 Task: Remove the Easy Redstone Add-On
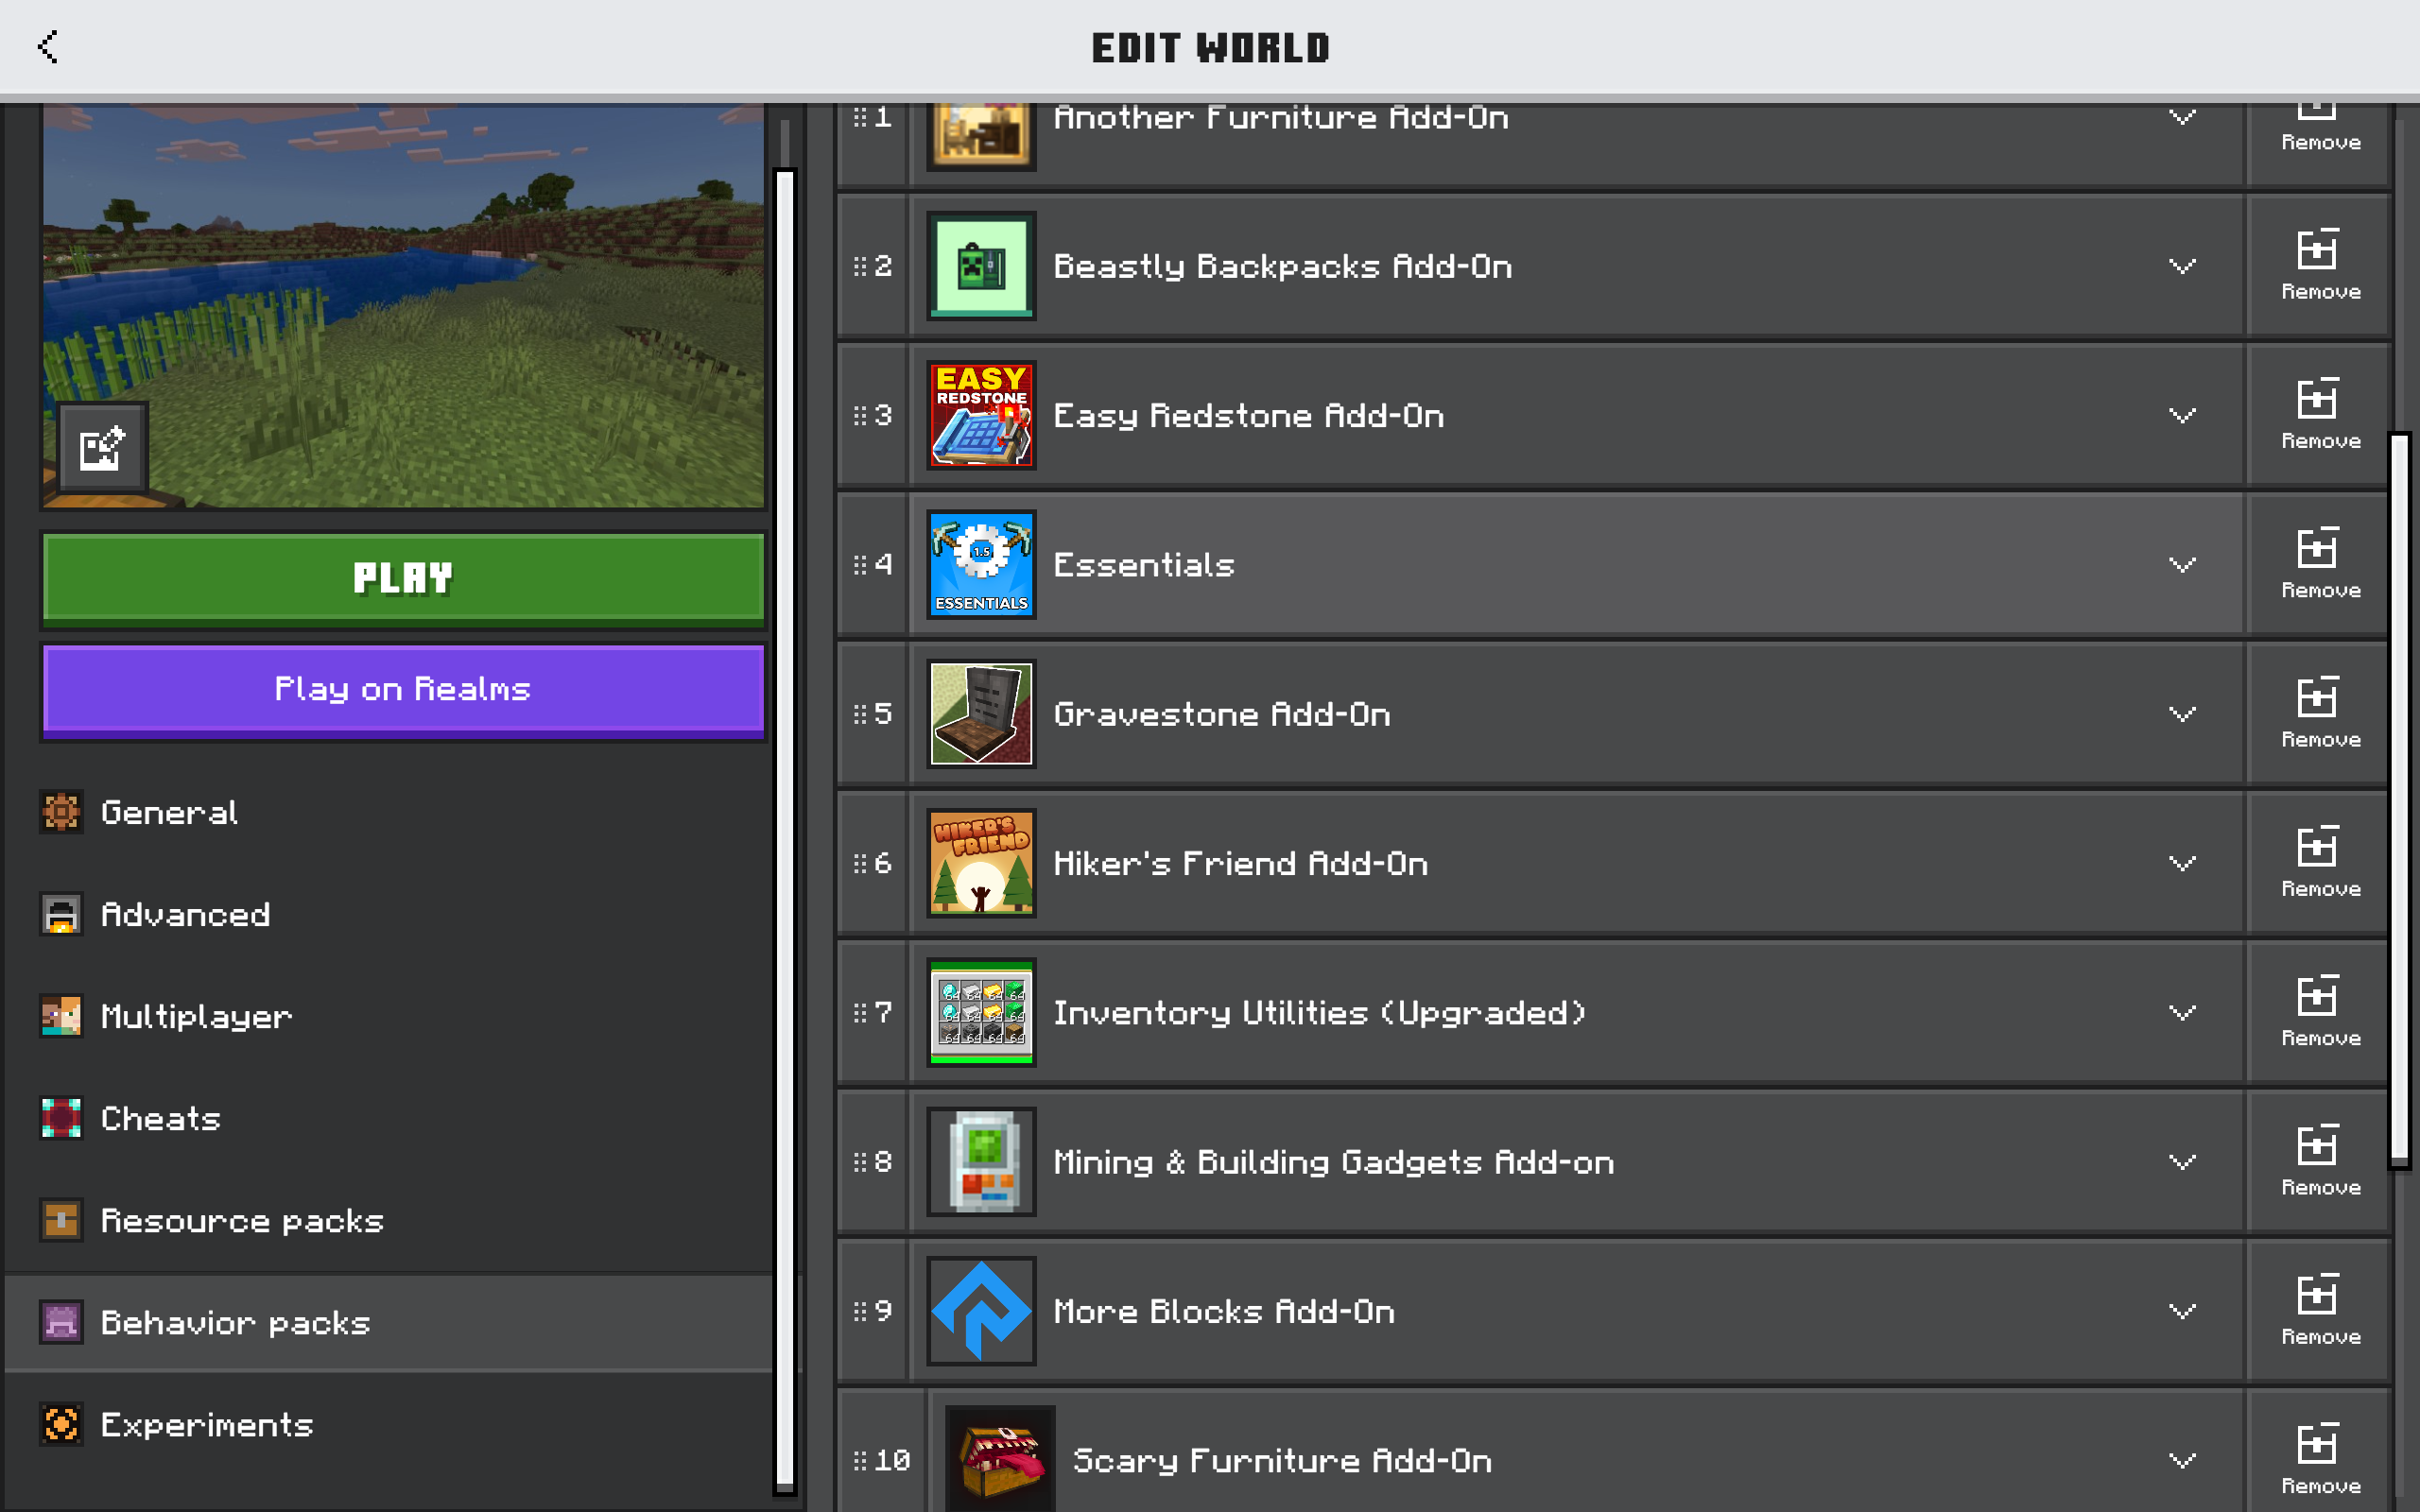2319,415
